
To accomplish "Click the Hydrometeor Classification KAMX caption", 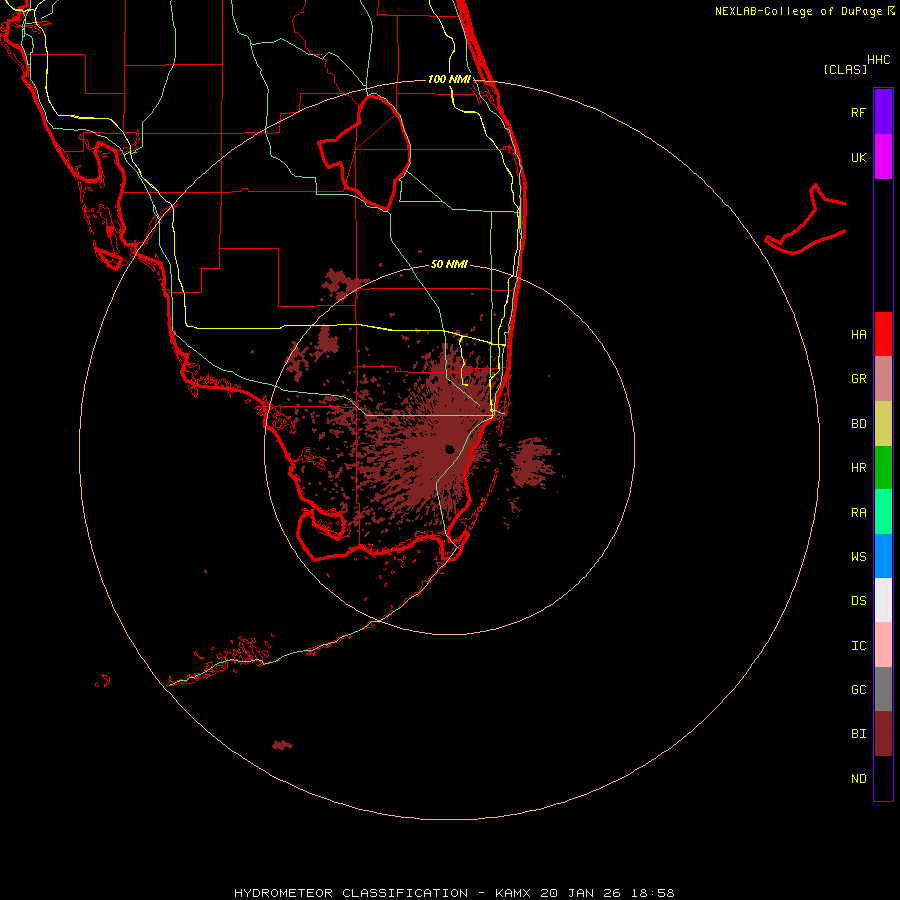I will coord(454,893).
